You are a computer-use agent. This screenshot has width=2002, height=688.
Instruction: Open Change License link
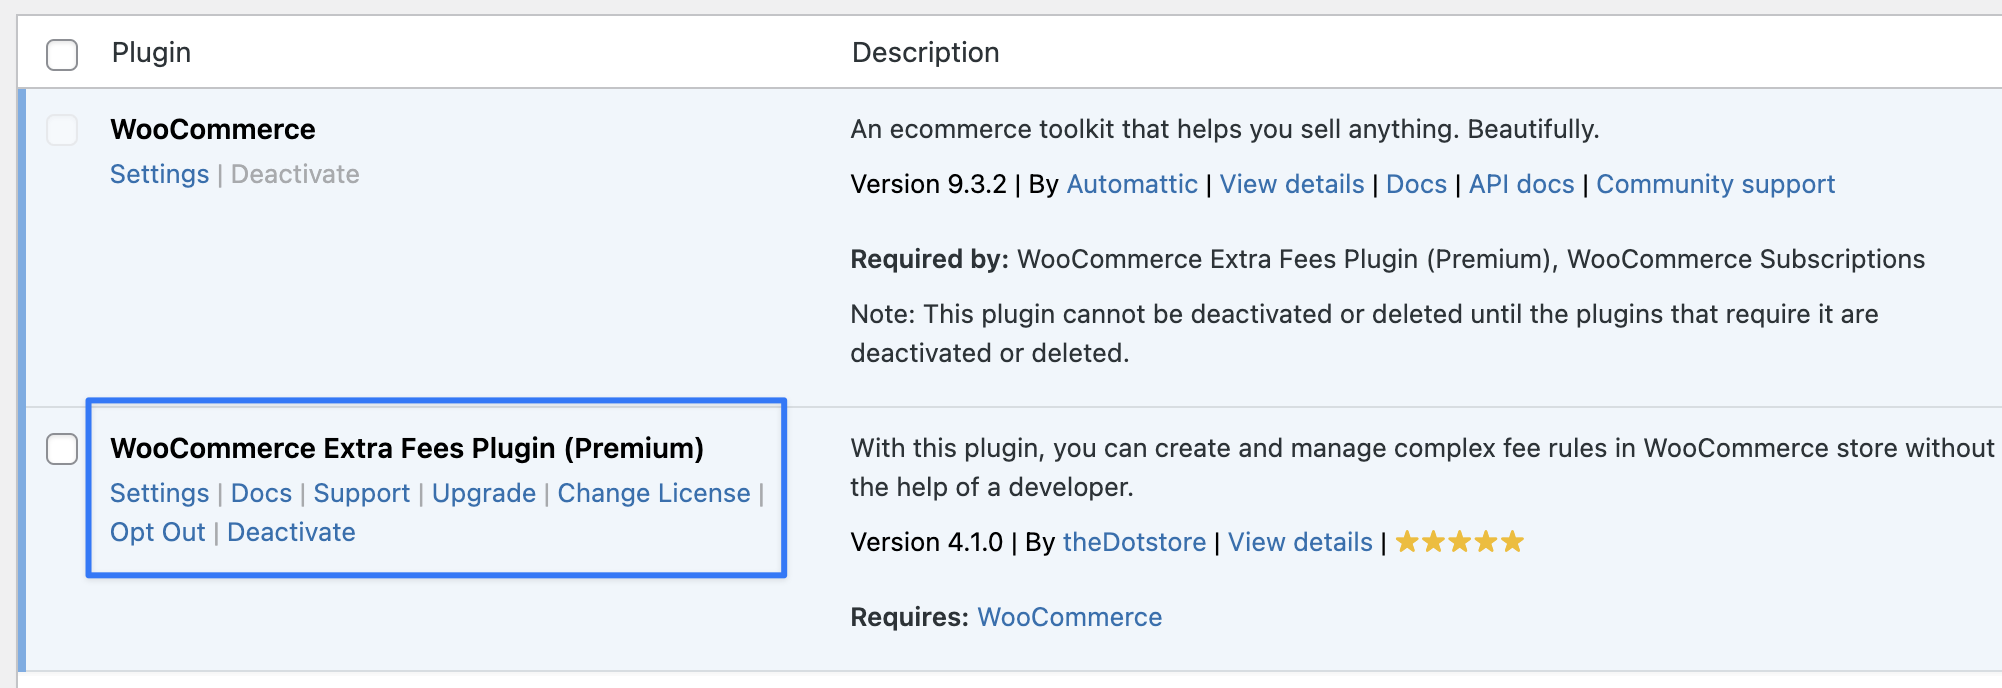(654, 493)
